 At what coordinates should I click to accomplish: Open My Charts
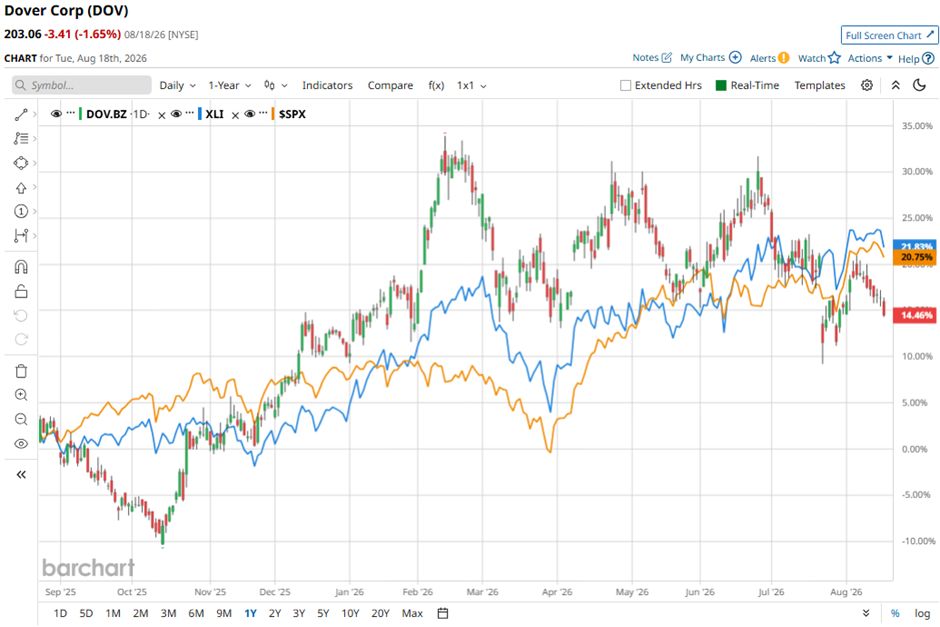click(x=710, y=58)
